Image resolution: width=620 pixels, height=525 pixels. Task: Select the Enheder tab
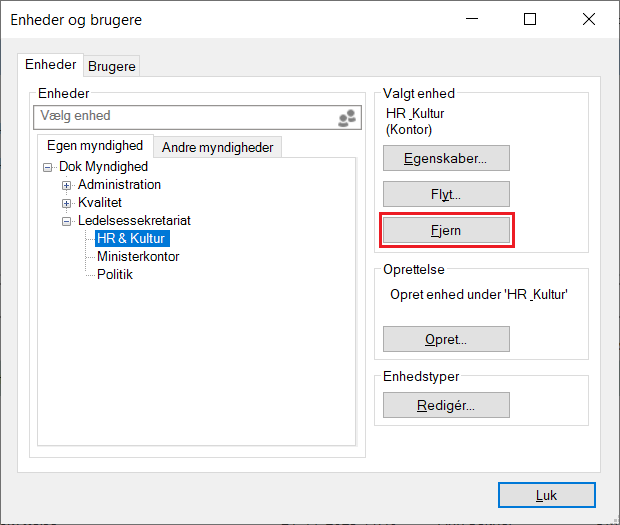(51, 65)
